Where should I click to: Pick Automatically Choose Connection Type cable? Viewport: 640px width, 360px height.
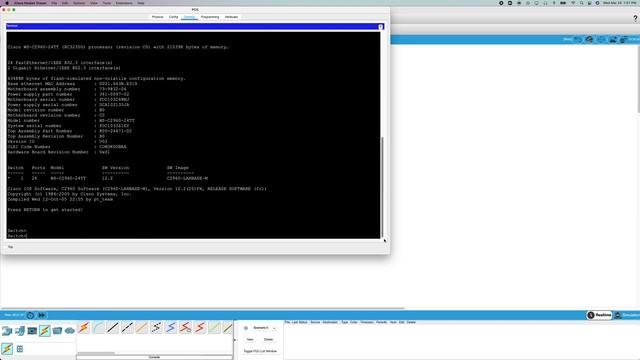[84, 327]
